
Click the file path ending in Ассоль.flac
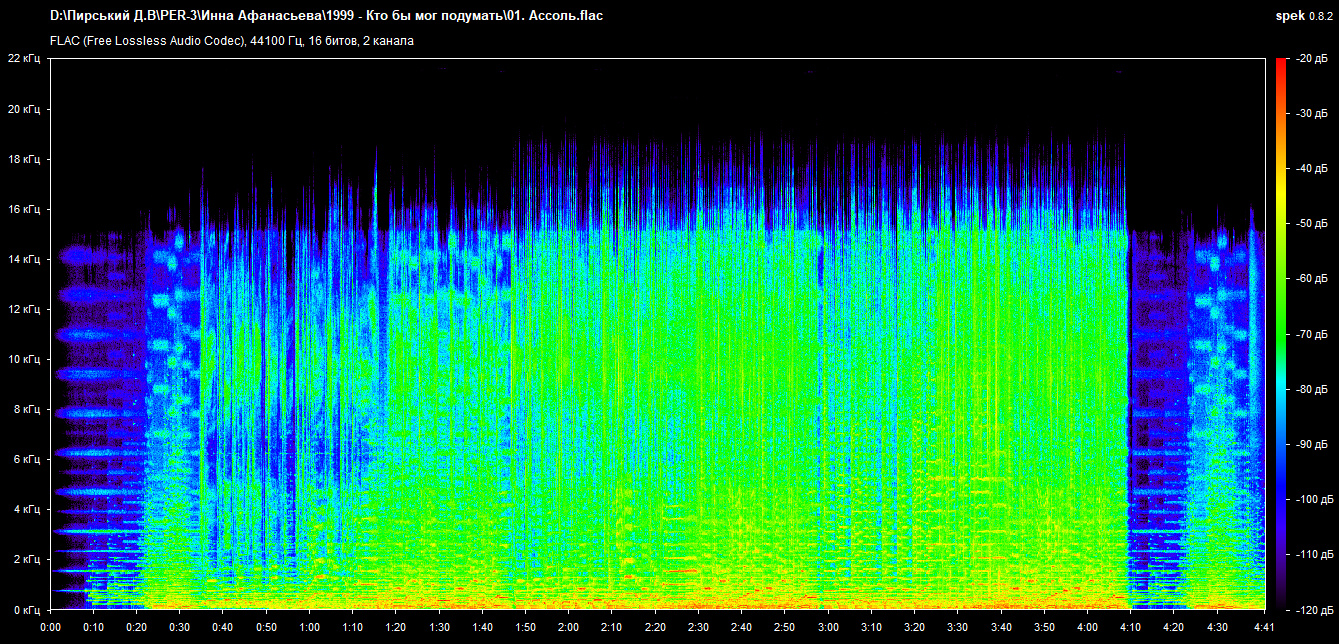326,16
